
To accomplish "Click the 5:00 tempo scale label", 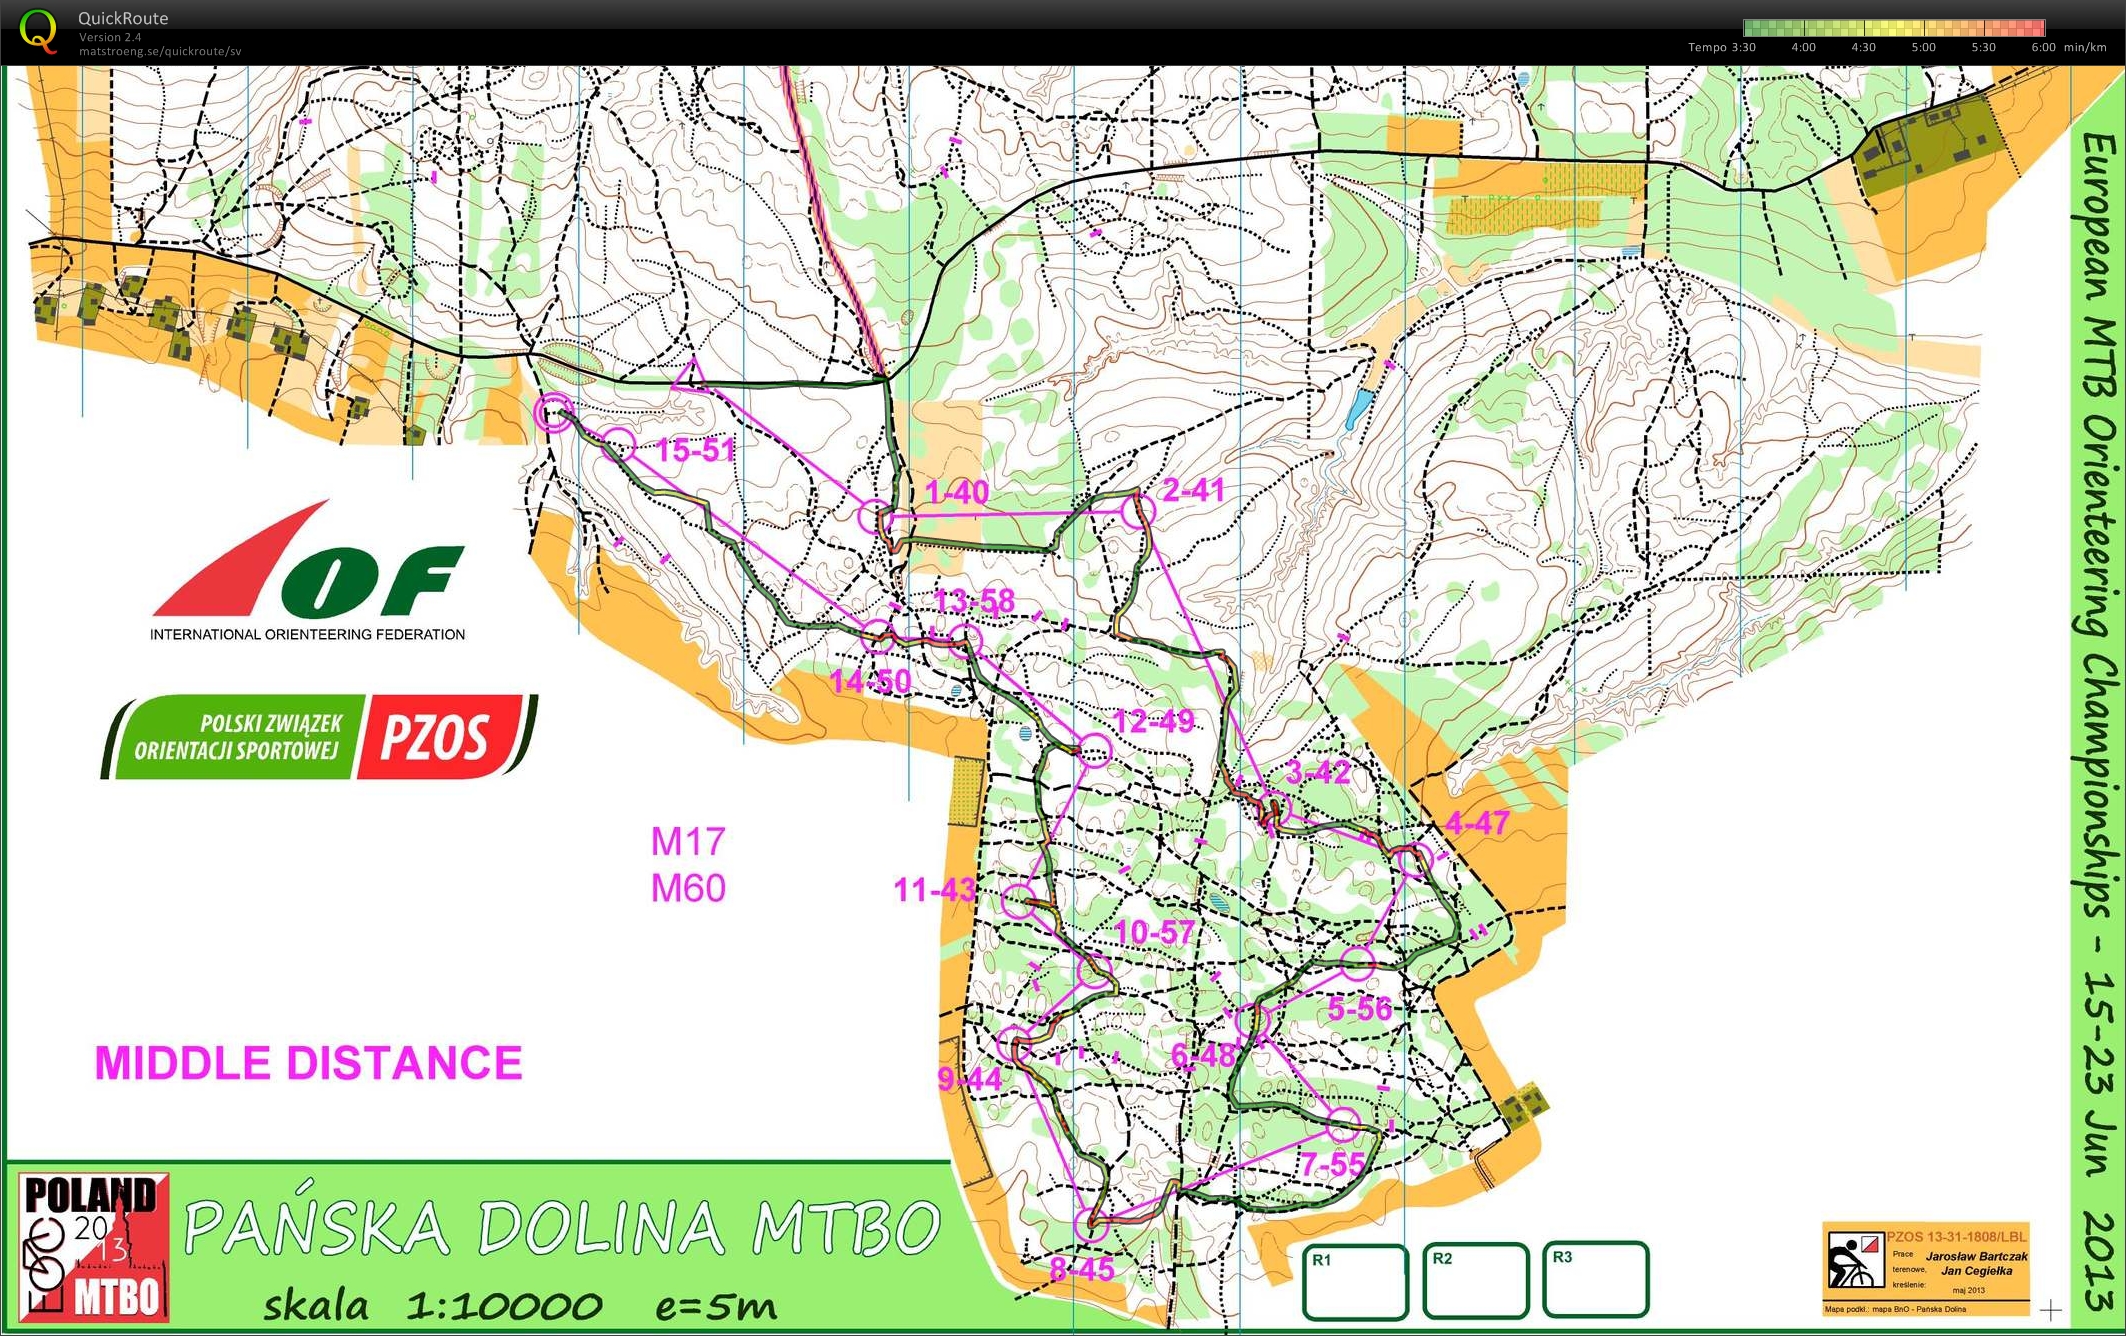I will (x=1923, y=47).
